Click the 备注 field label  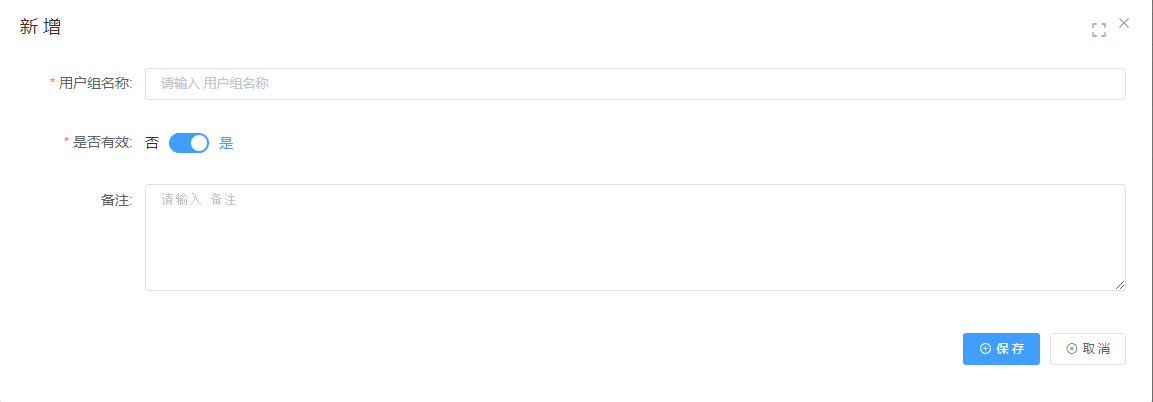[116, 201]
